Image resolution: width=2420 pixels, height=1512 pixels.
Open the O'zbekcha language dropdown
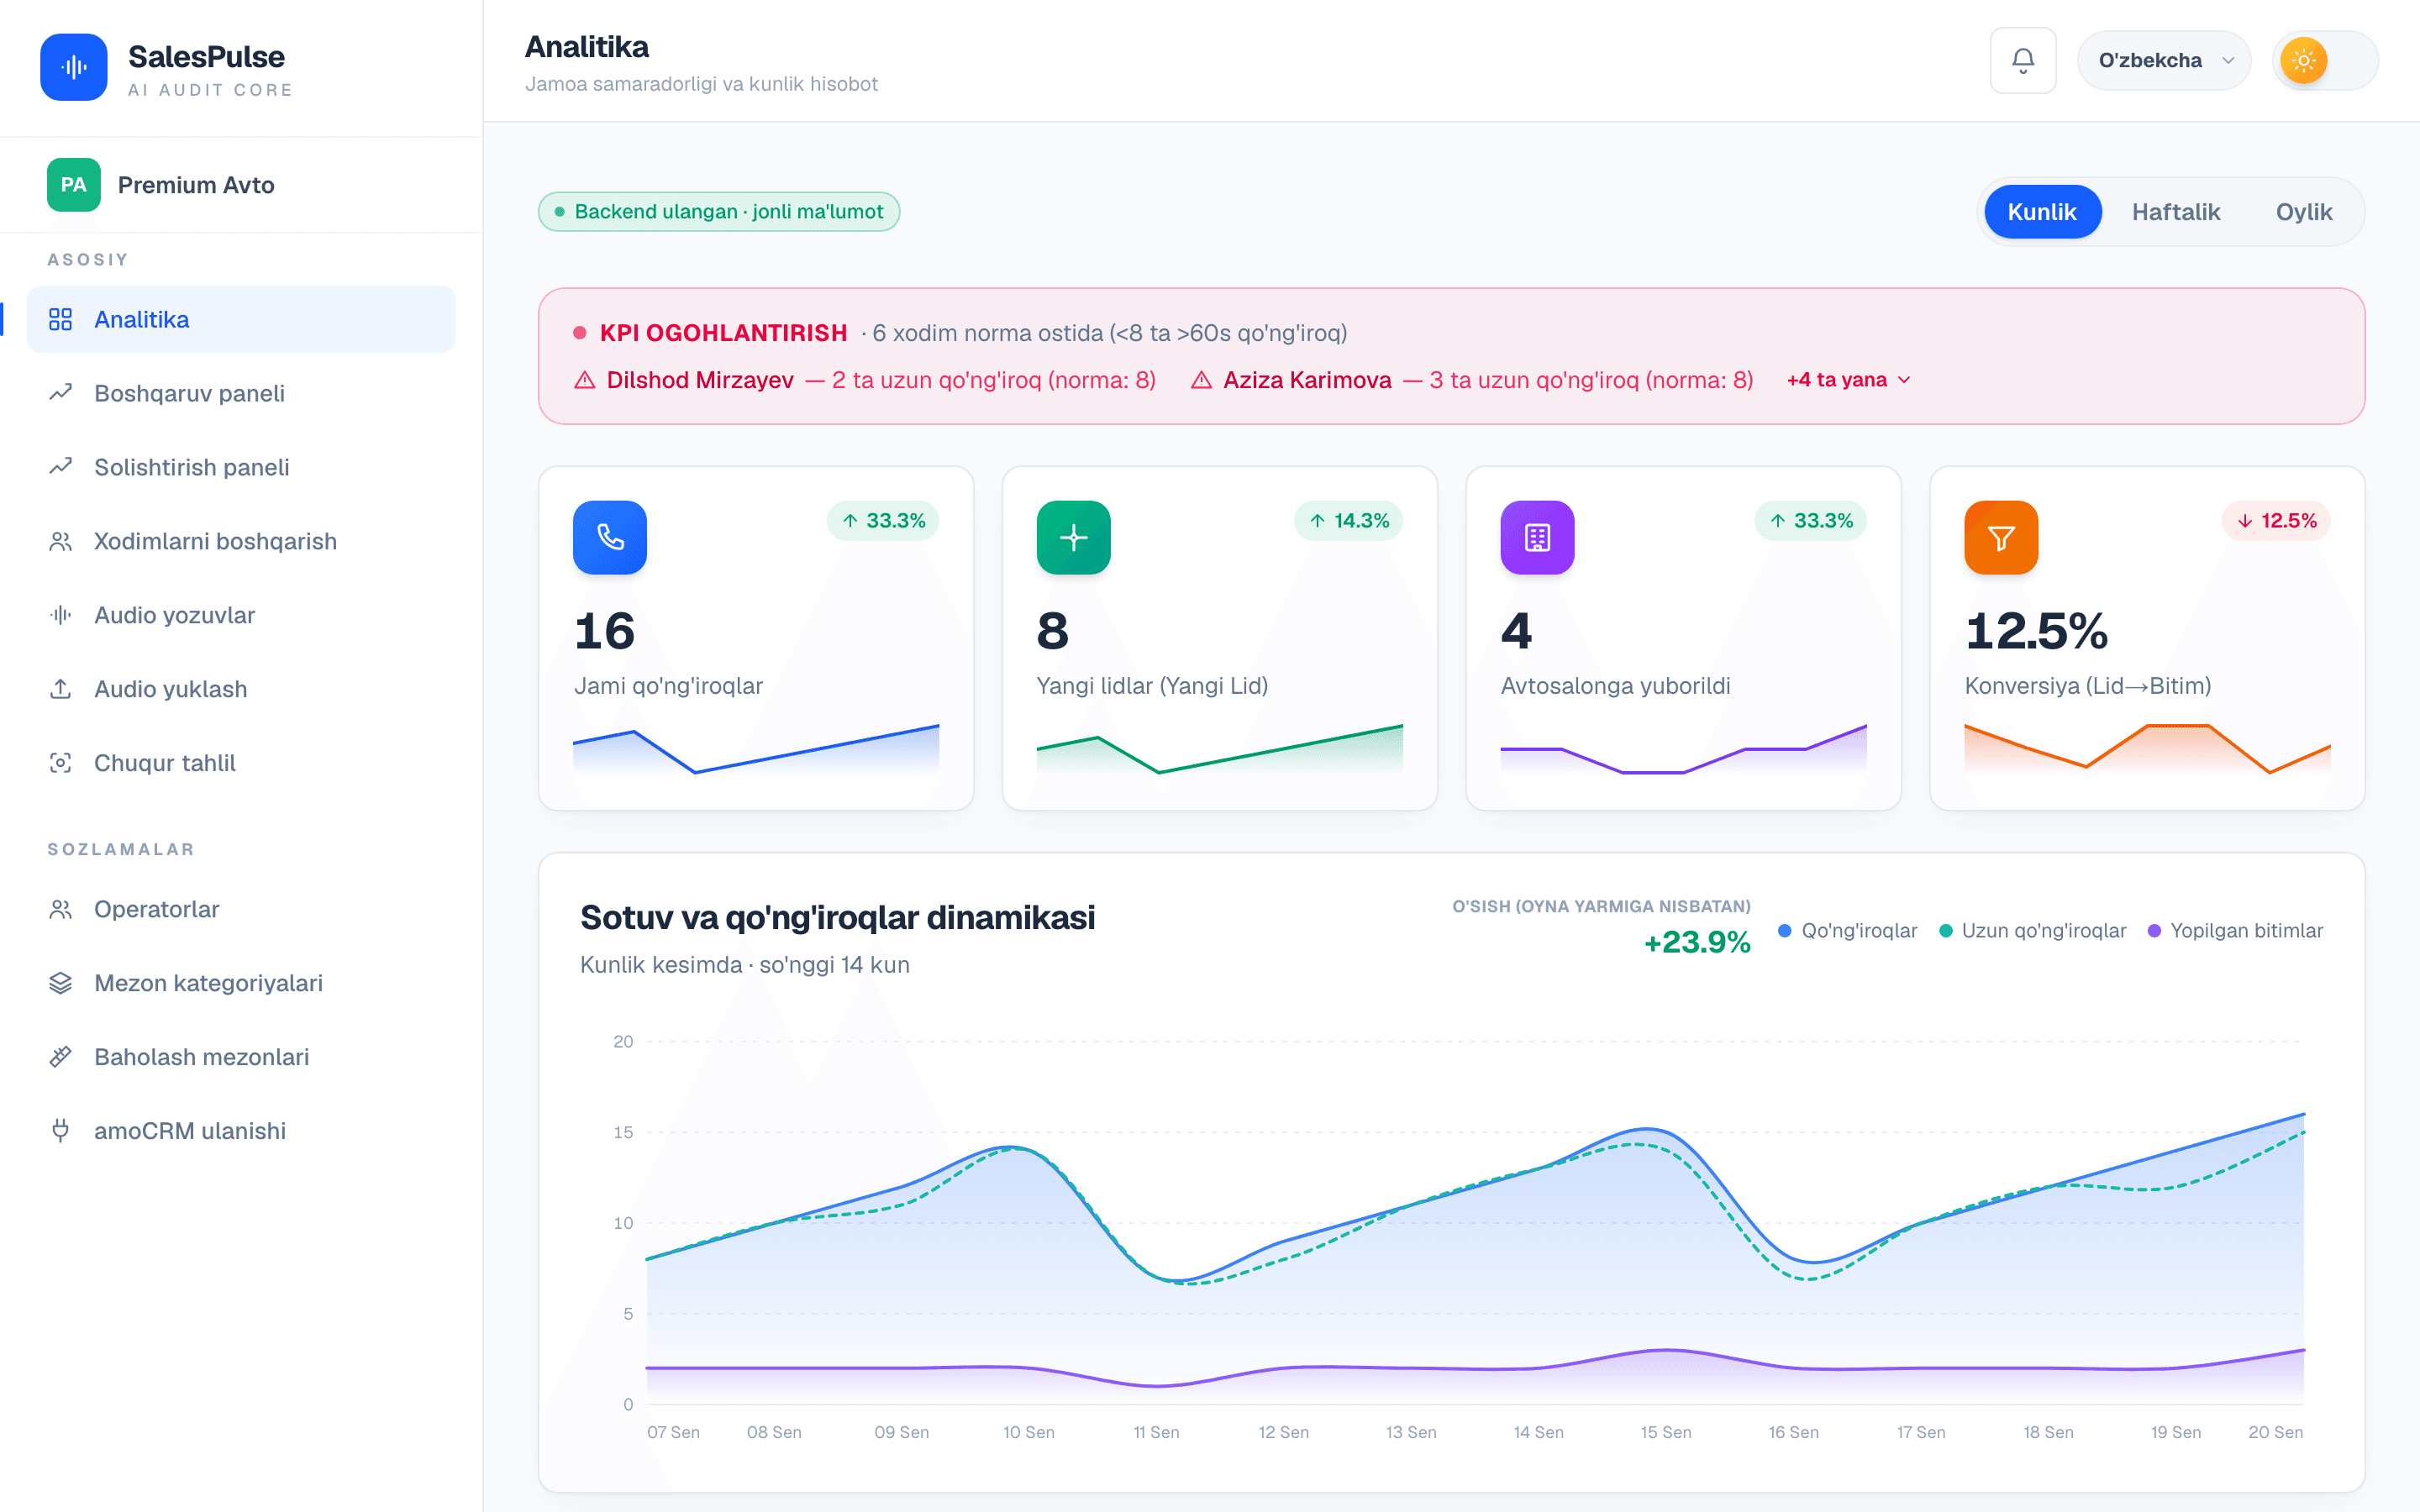pyautogui.click(x=2164, y=61)
